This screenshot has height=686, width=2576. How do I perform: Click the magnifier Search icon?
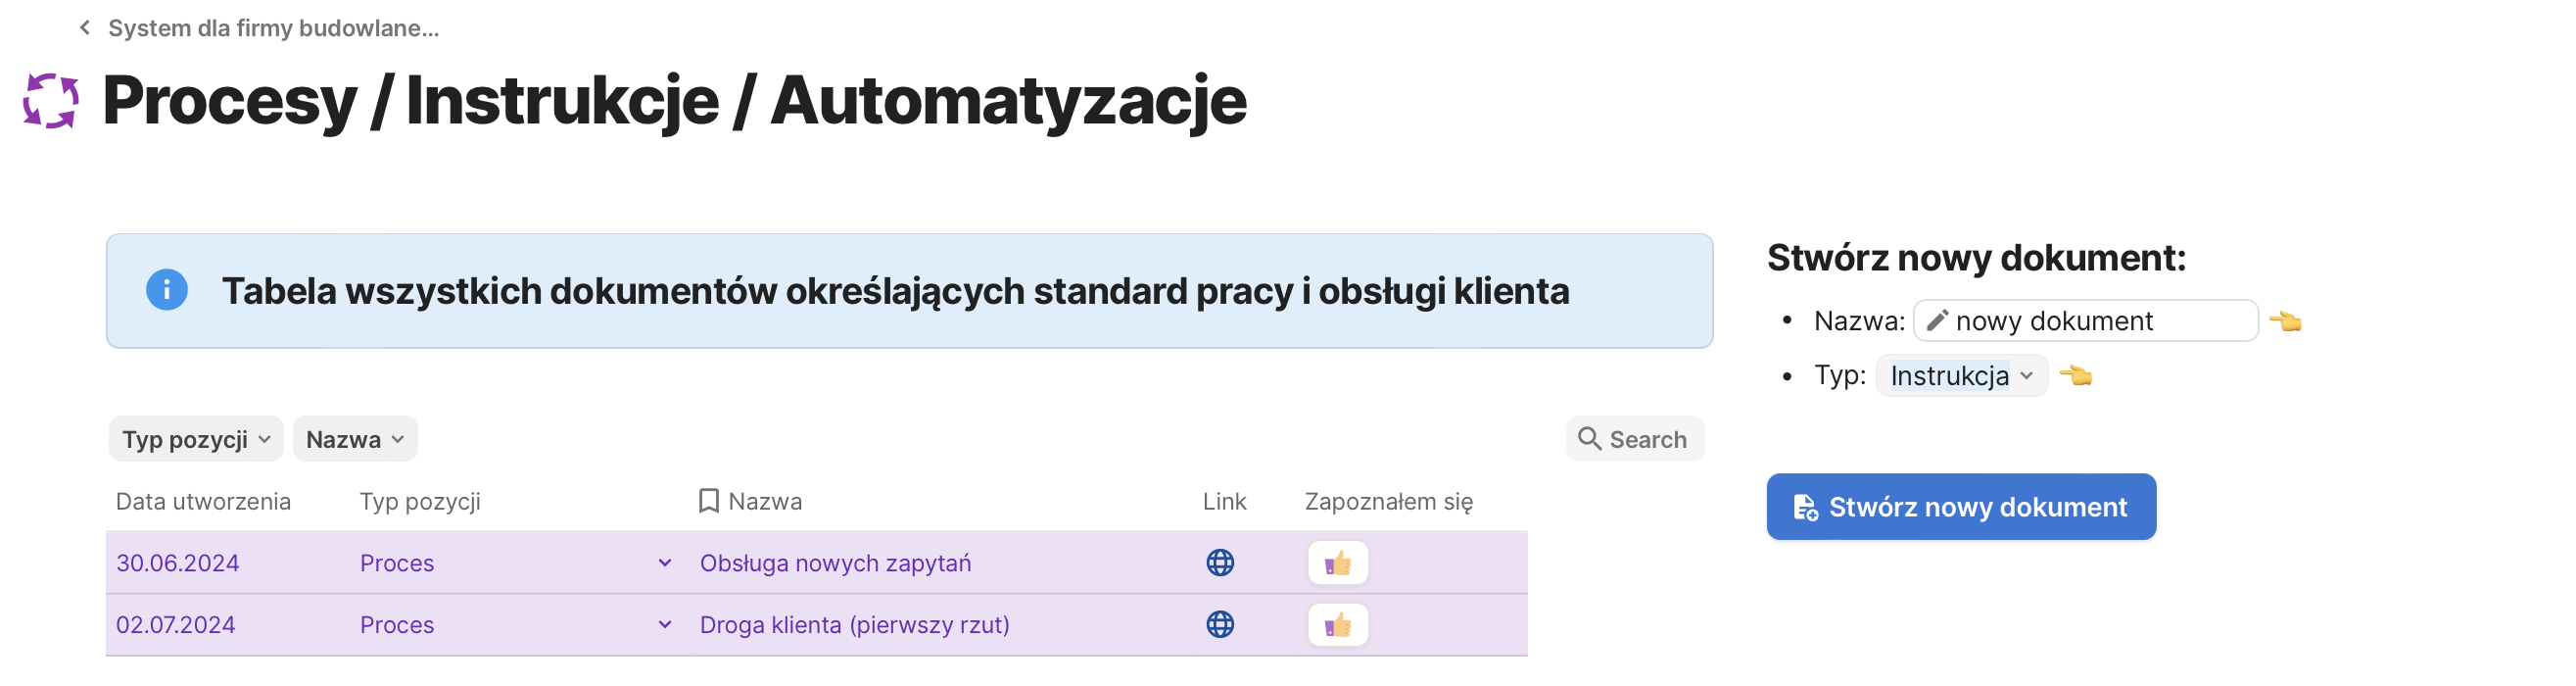tap(1589, 439)
